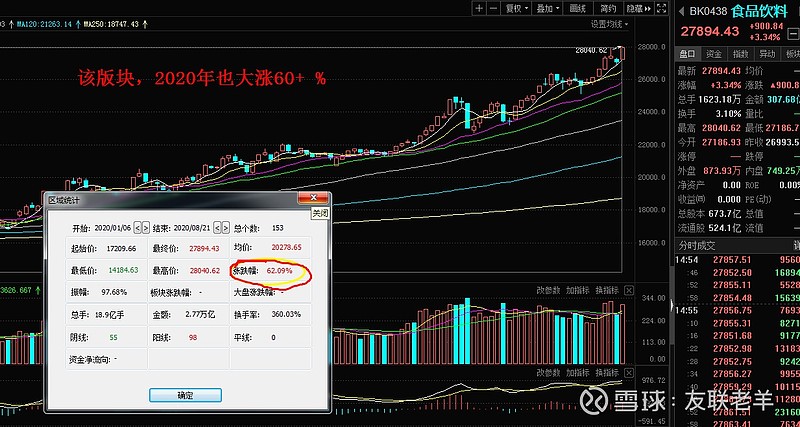Click volume panel 加指标 link

pos(578,290)
